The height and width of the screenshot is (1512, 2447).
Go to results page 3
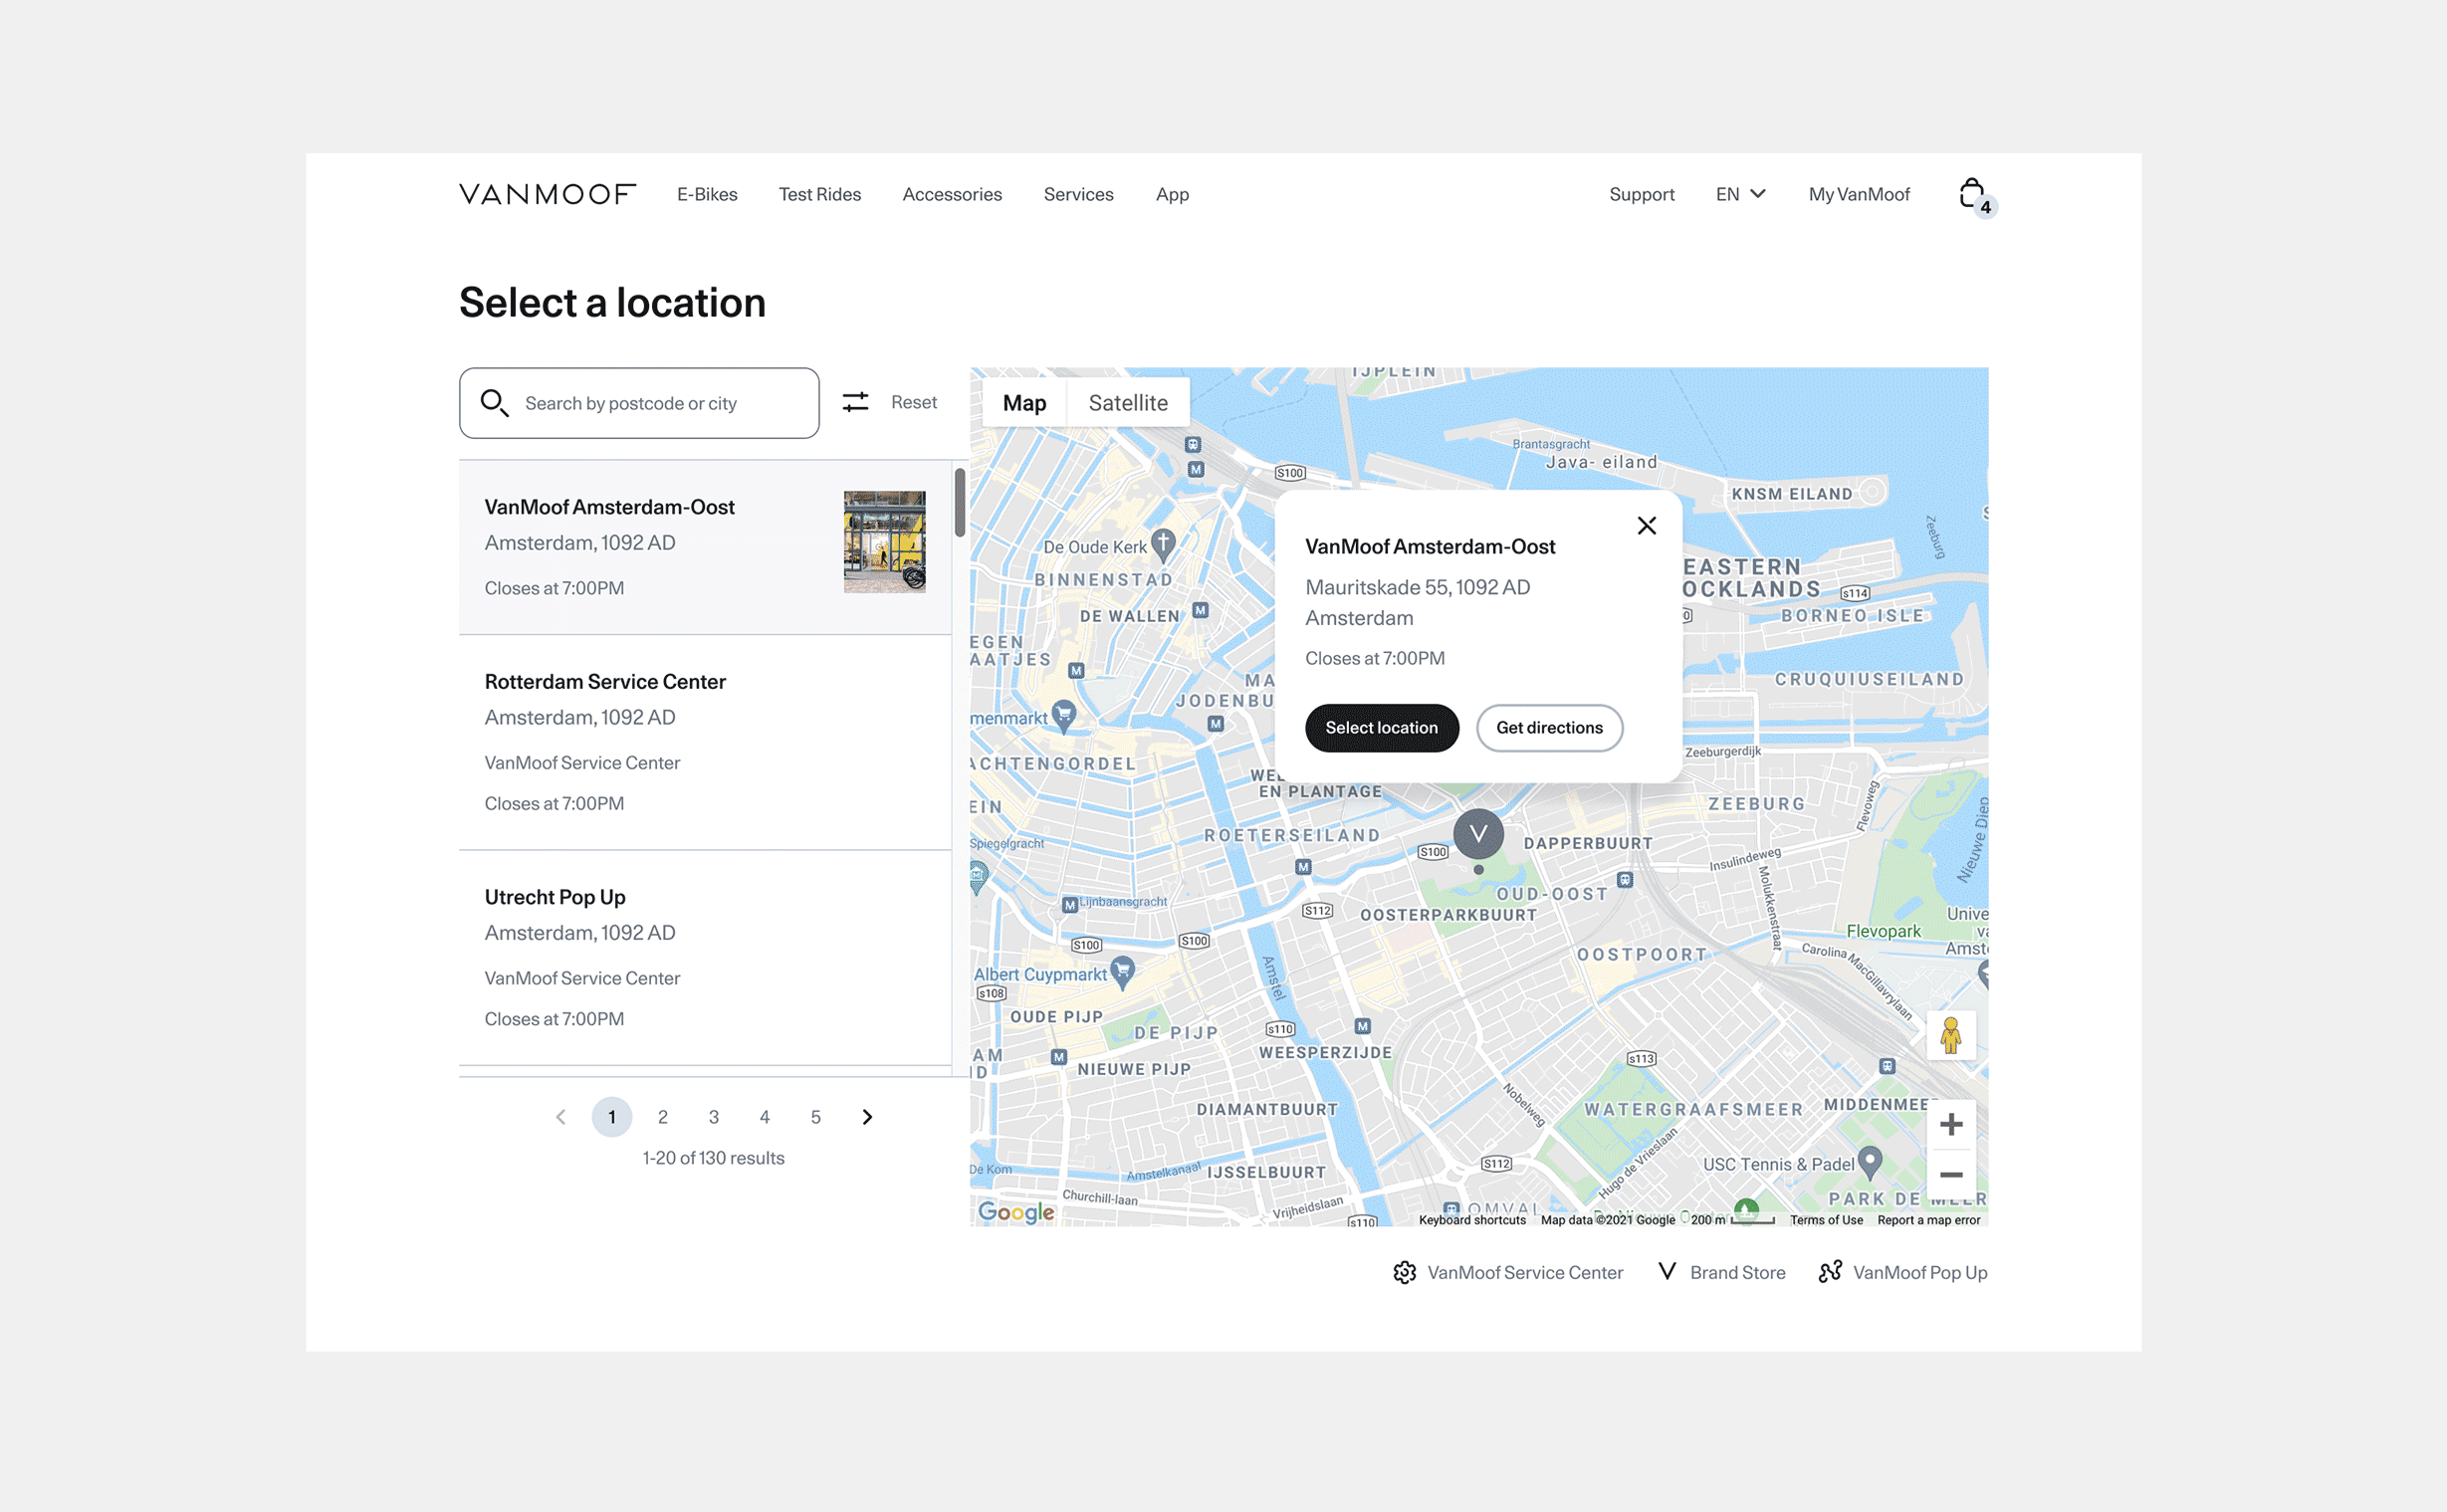point(713,1117)
